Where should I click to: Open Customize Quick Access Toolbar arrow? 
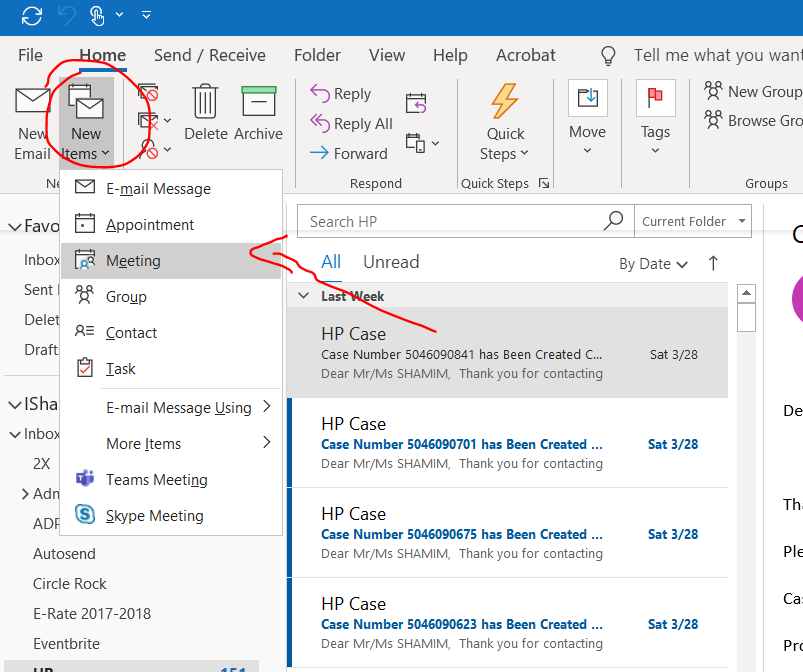(146, 15)
